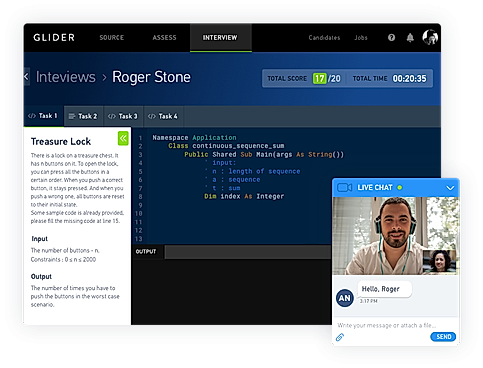Open the Source menu item
Viewport: 483px width, 368px height.
112,38
